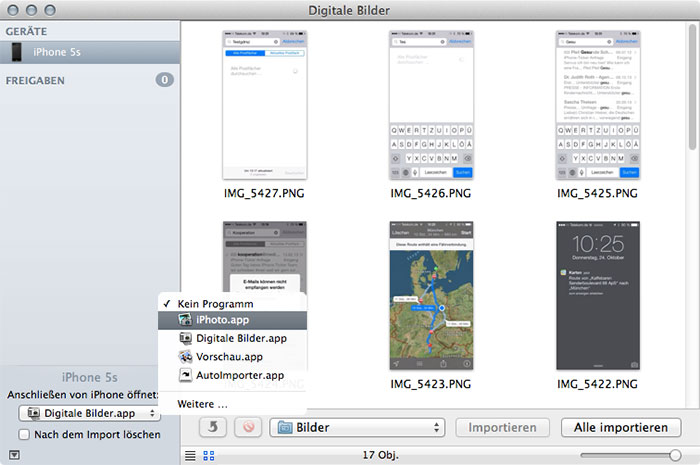This screenshot has height=465, width=700.
Task: Select lock screen thumbnail IMG_5422.PNG
Action: pos(598,295)
